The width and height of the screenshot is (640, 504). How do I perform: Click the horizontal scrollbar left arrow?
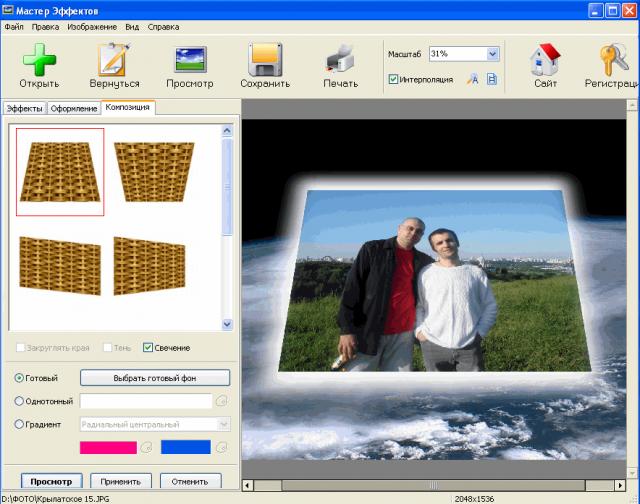(x=247, y=485)
